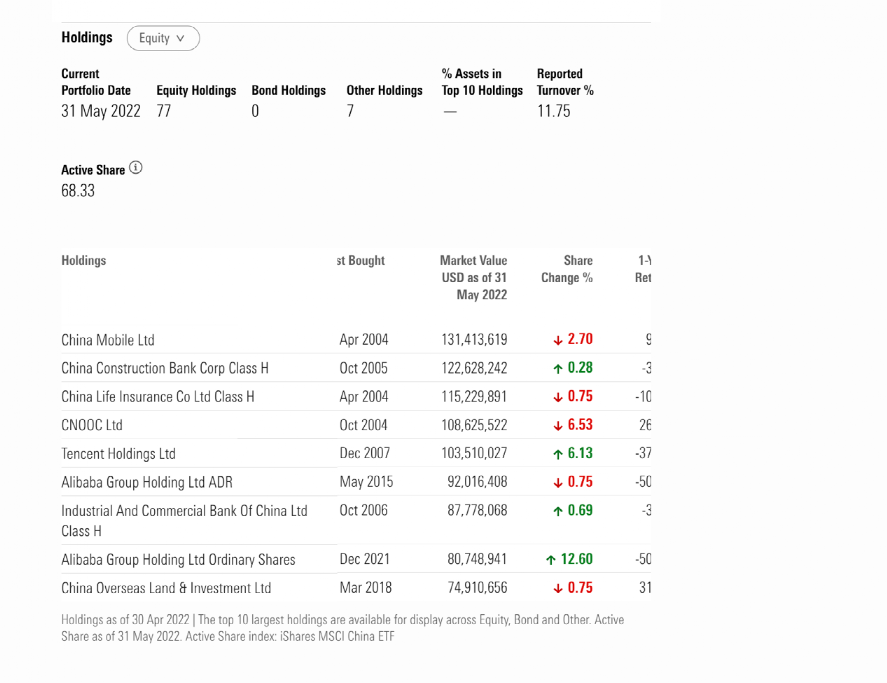Click the green up arrow for Tencent share change
This screenshot has height=683, width=887.
coord(558,453)
